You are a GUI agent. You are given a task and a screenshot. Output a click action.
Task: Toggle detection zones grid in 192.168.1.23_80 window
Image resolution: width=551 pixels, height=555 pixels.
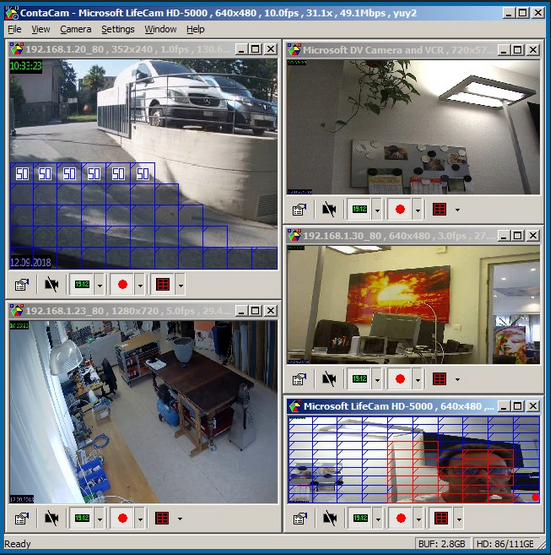pyautogui.click(x=162, y=519)
